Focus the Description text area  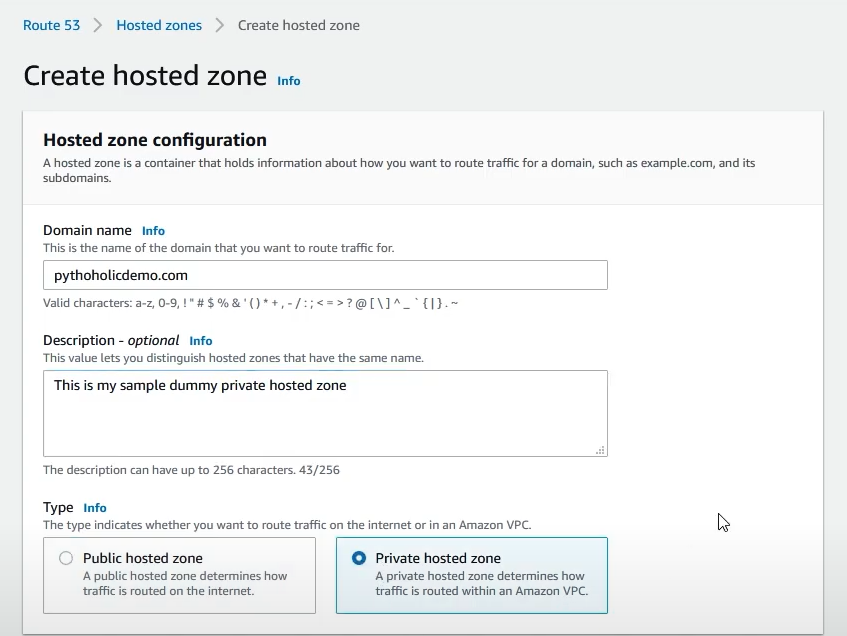click(x=325, y=413)
